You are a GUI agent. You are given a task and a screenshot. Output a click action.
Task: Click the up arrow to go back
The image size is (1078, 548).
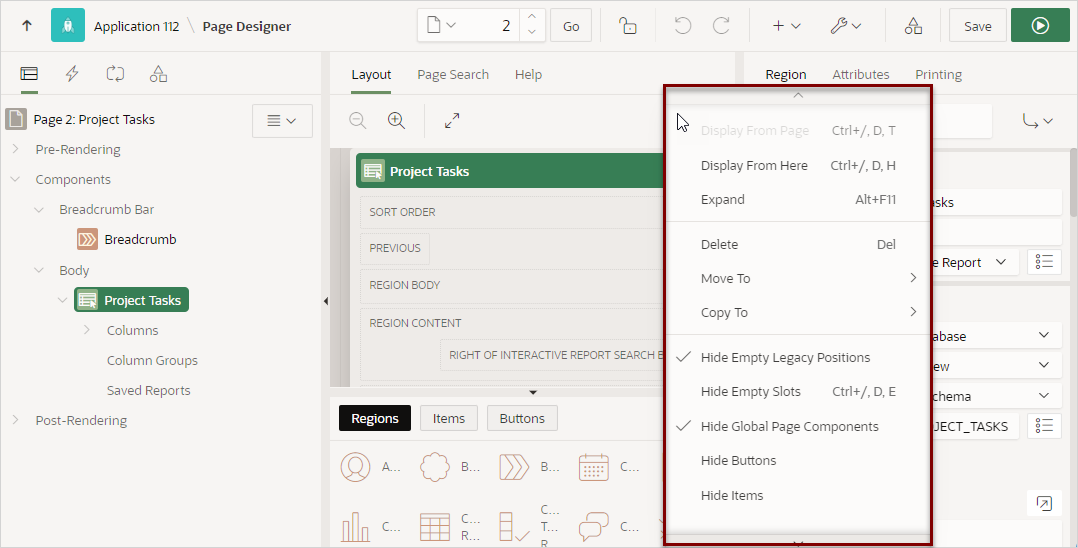(27, 26)
